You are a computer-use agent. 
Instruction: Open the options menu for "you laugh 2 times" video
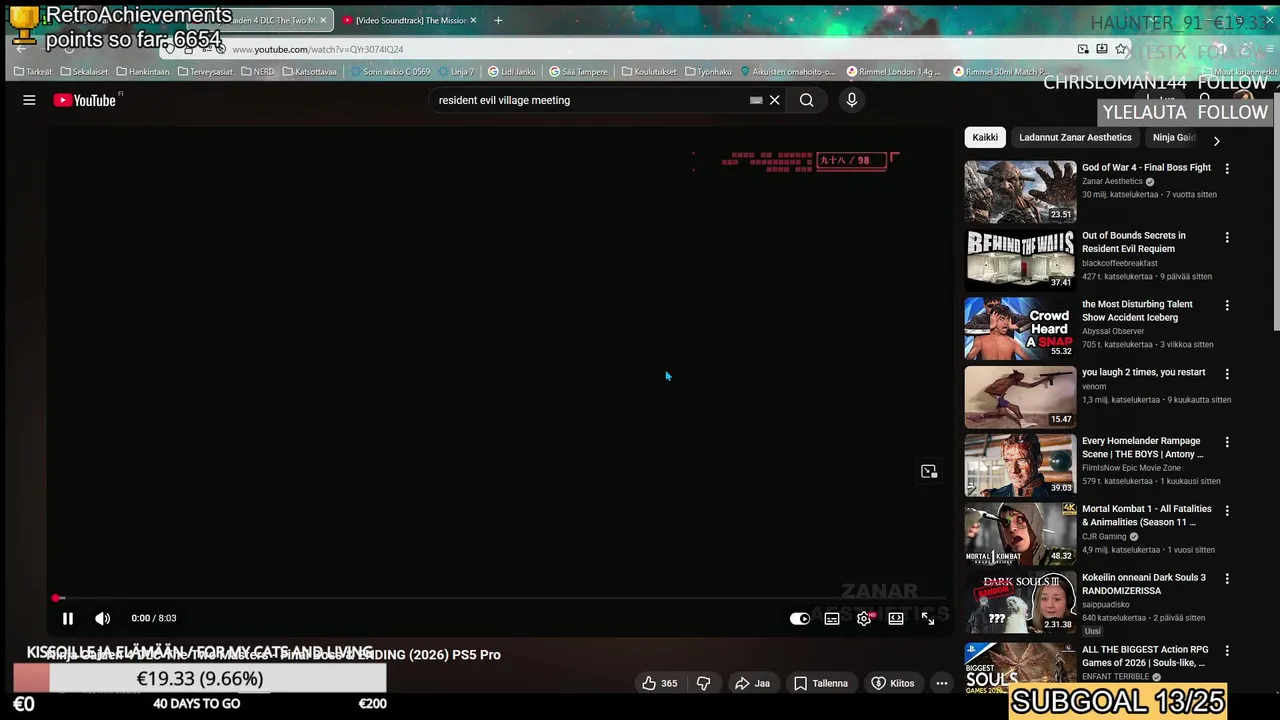point(1227,374)
